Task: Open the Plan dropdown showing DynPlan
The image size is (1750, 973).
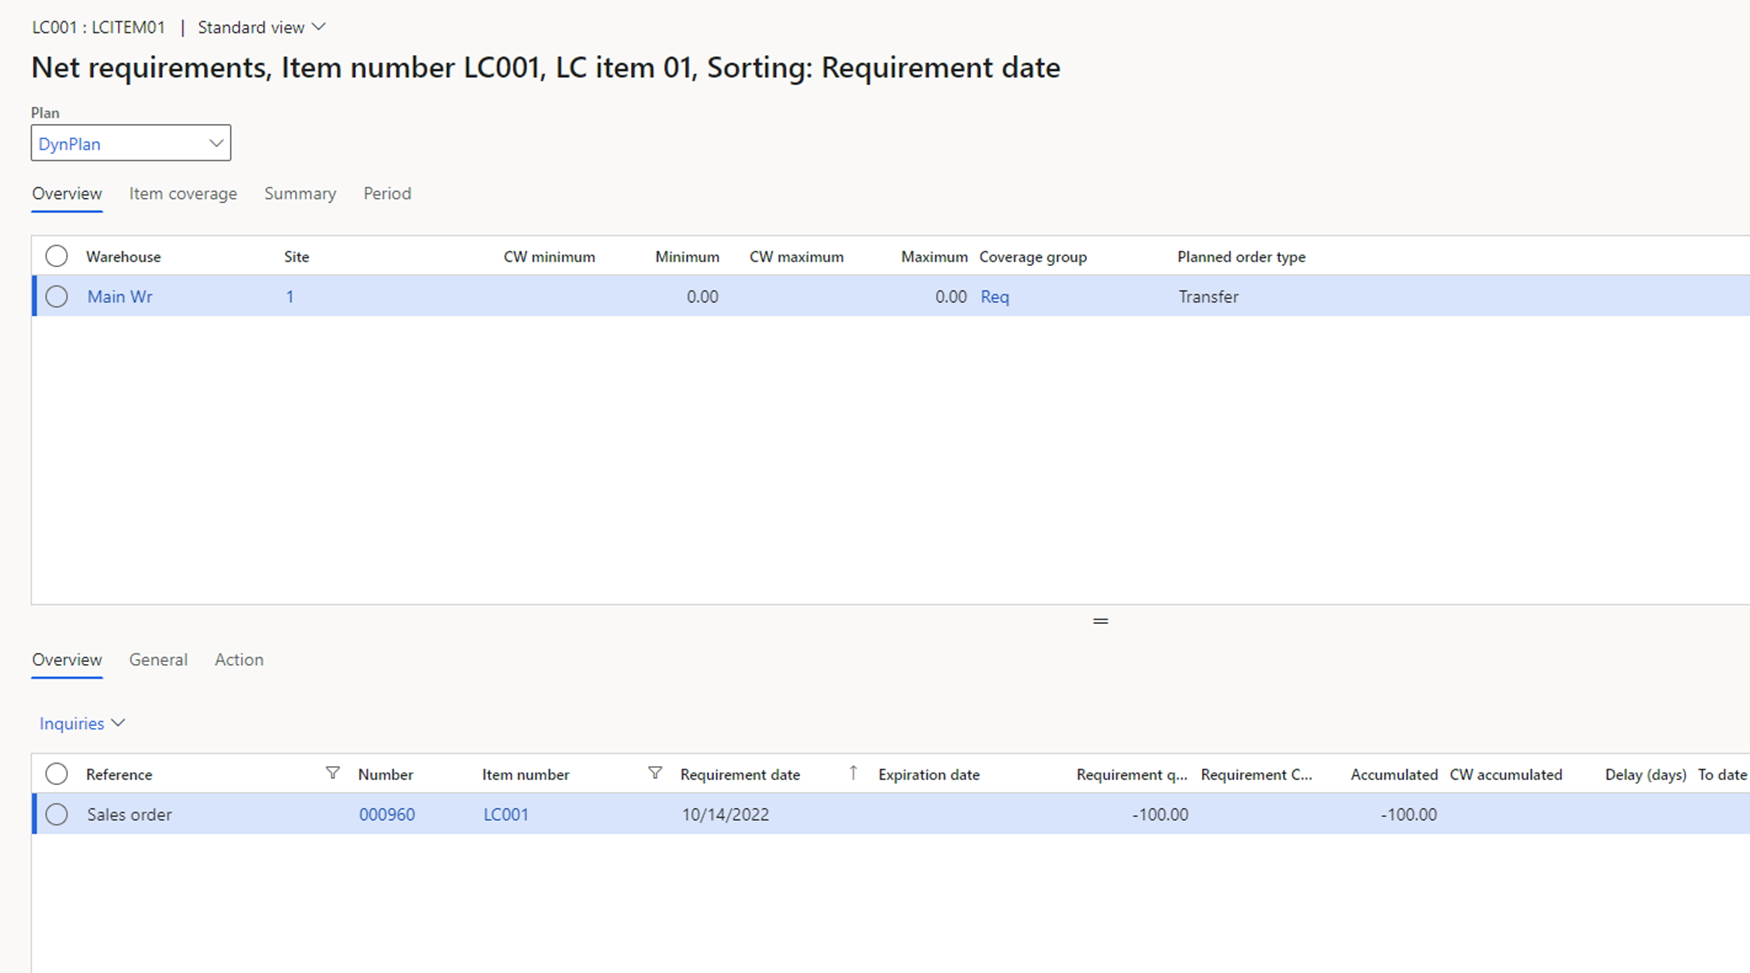Action: pyautogui.click(x=131, y=143)
